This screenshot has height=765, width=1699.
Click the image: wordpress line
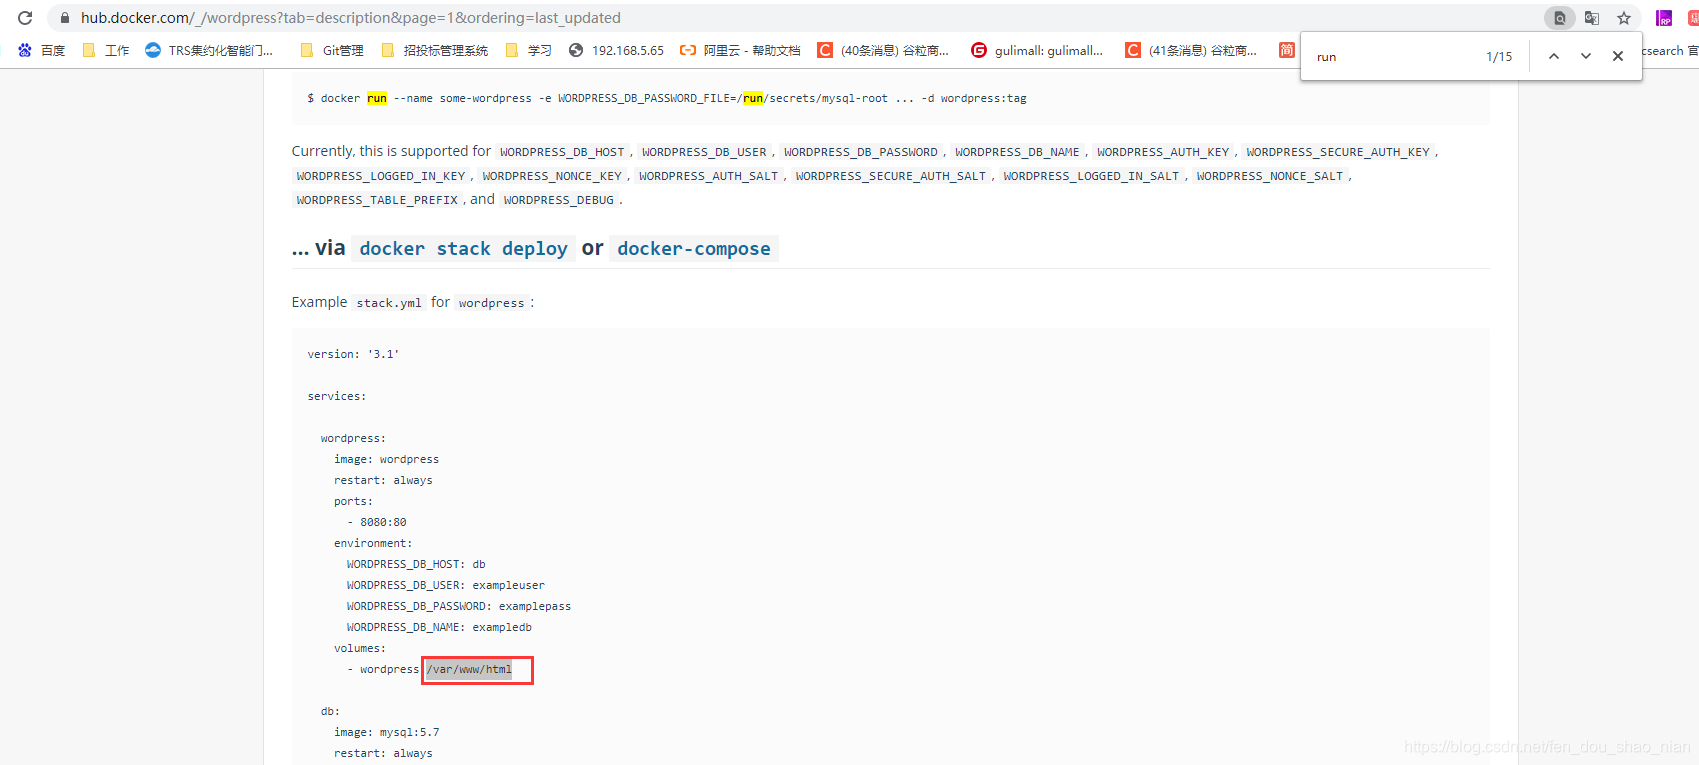[x=386, y=459]
